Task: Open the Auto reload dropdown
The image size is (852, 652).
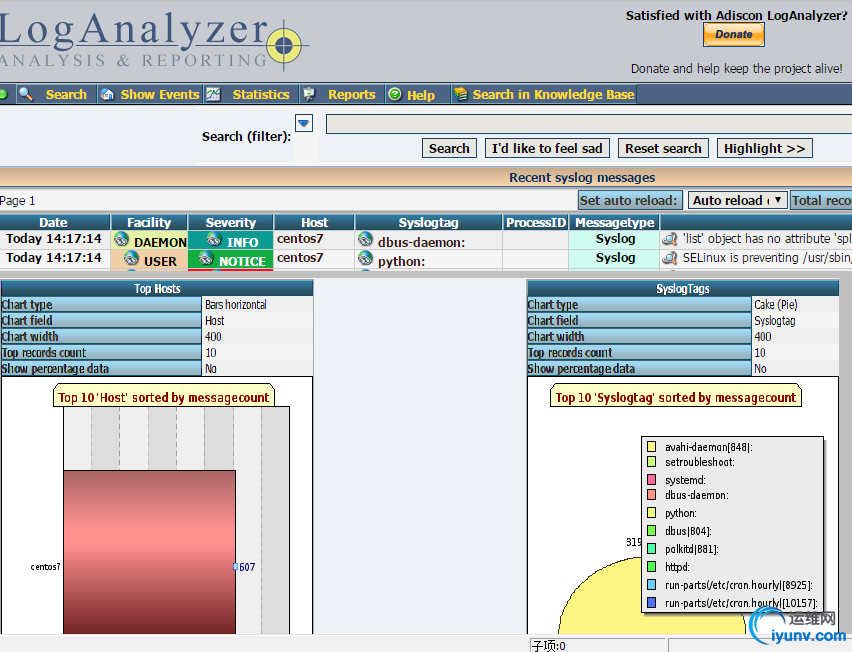Action: pos(737,200)
